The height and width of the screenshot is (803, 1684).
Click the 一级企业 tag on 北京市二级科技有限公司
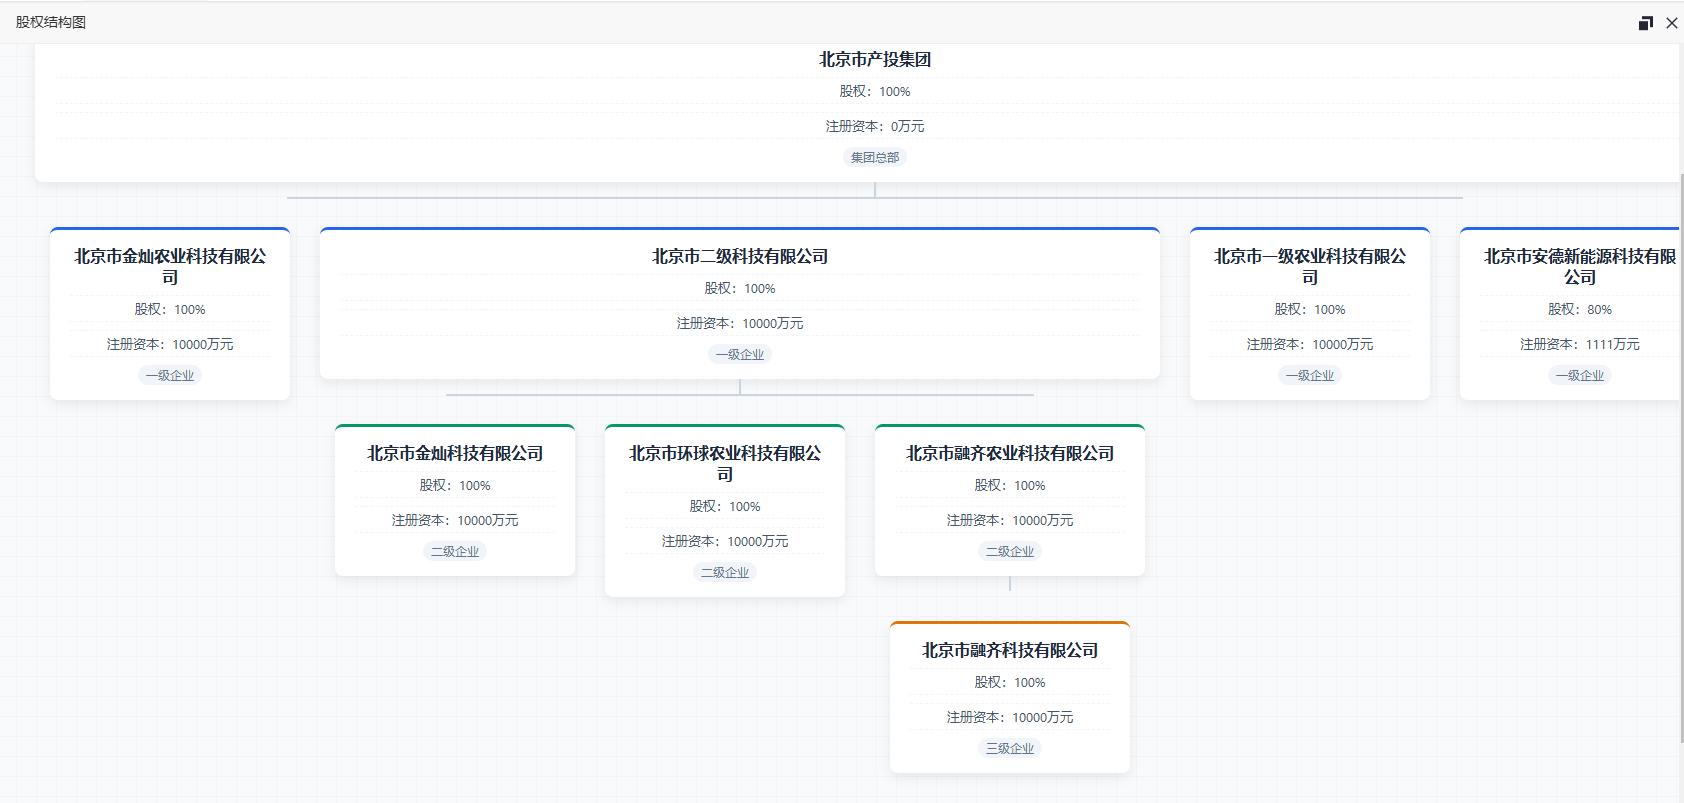click(x=739, y=354)
